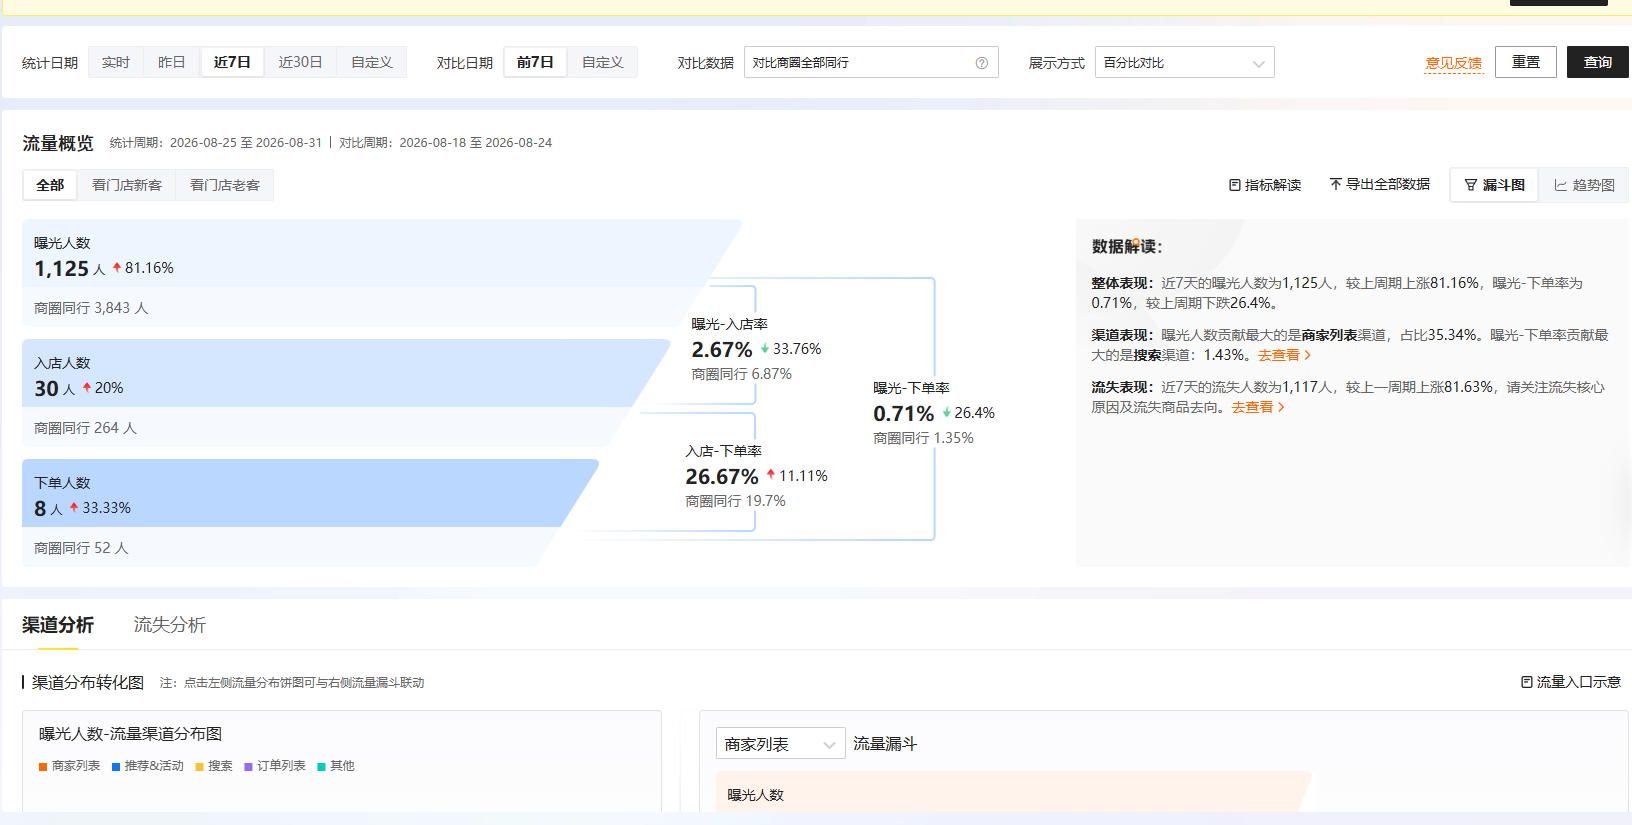Click 流量概览 section heading

coord(58,143)
